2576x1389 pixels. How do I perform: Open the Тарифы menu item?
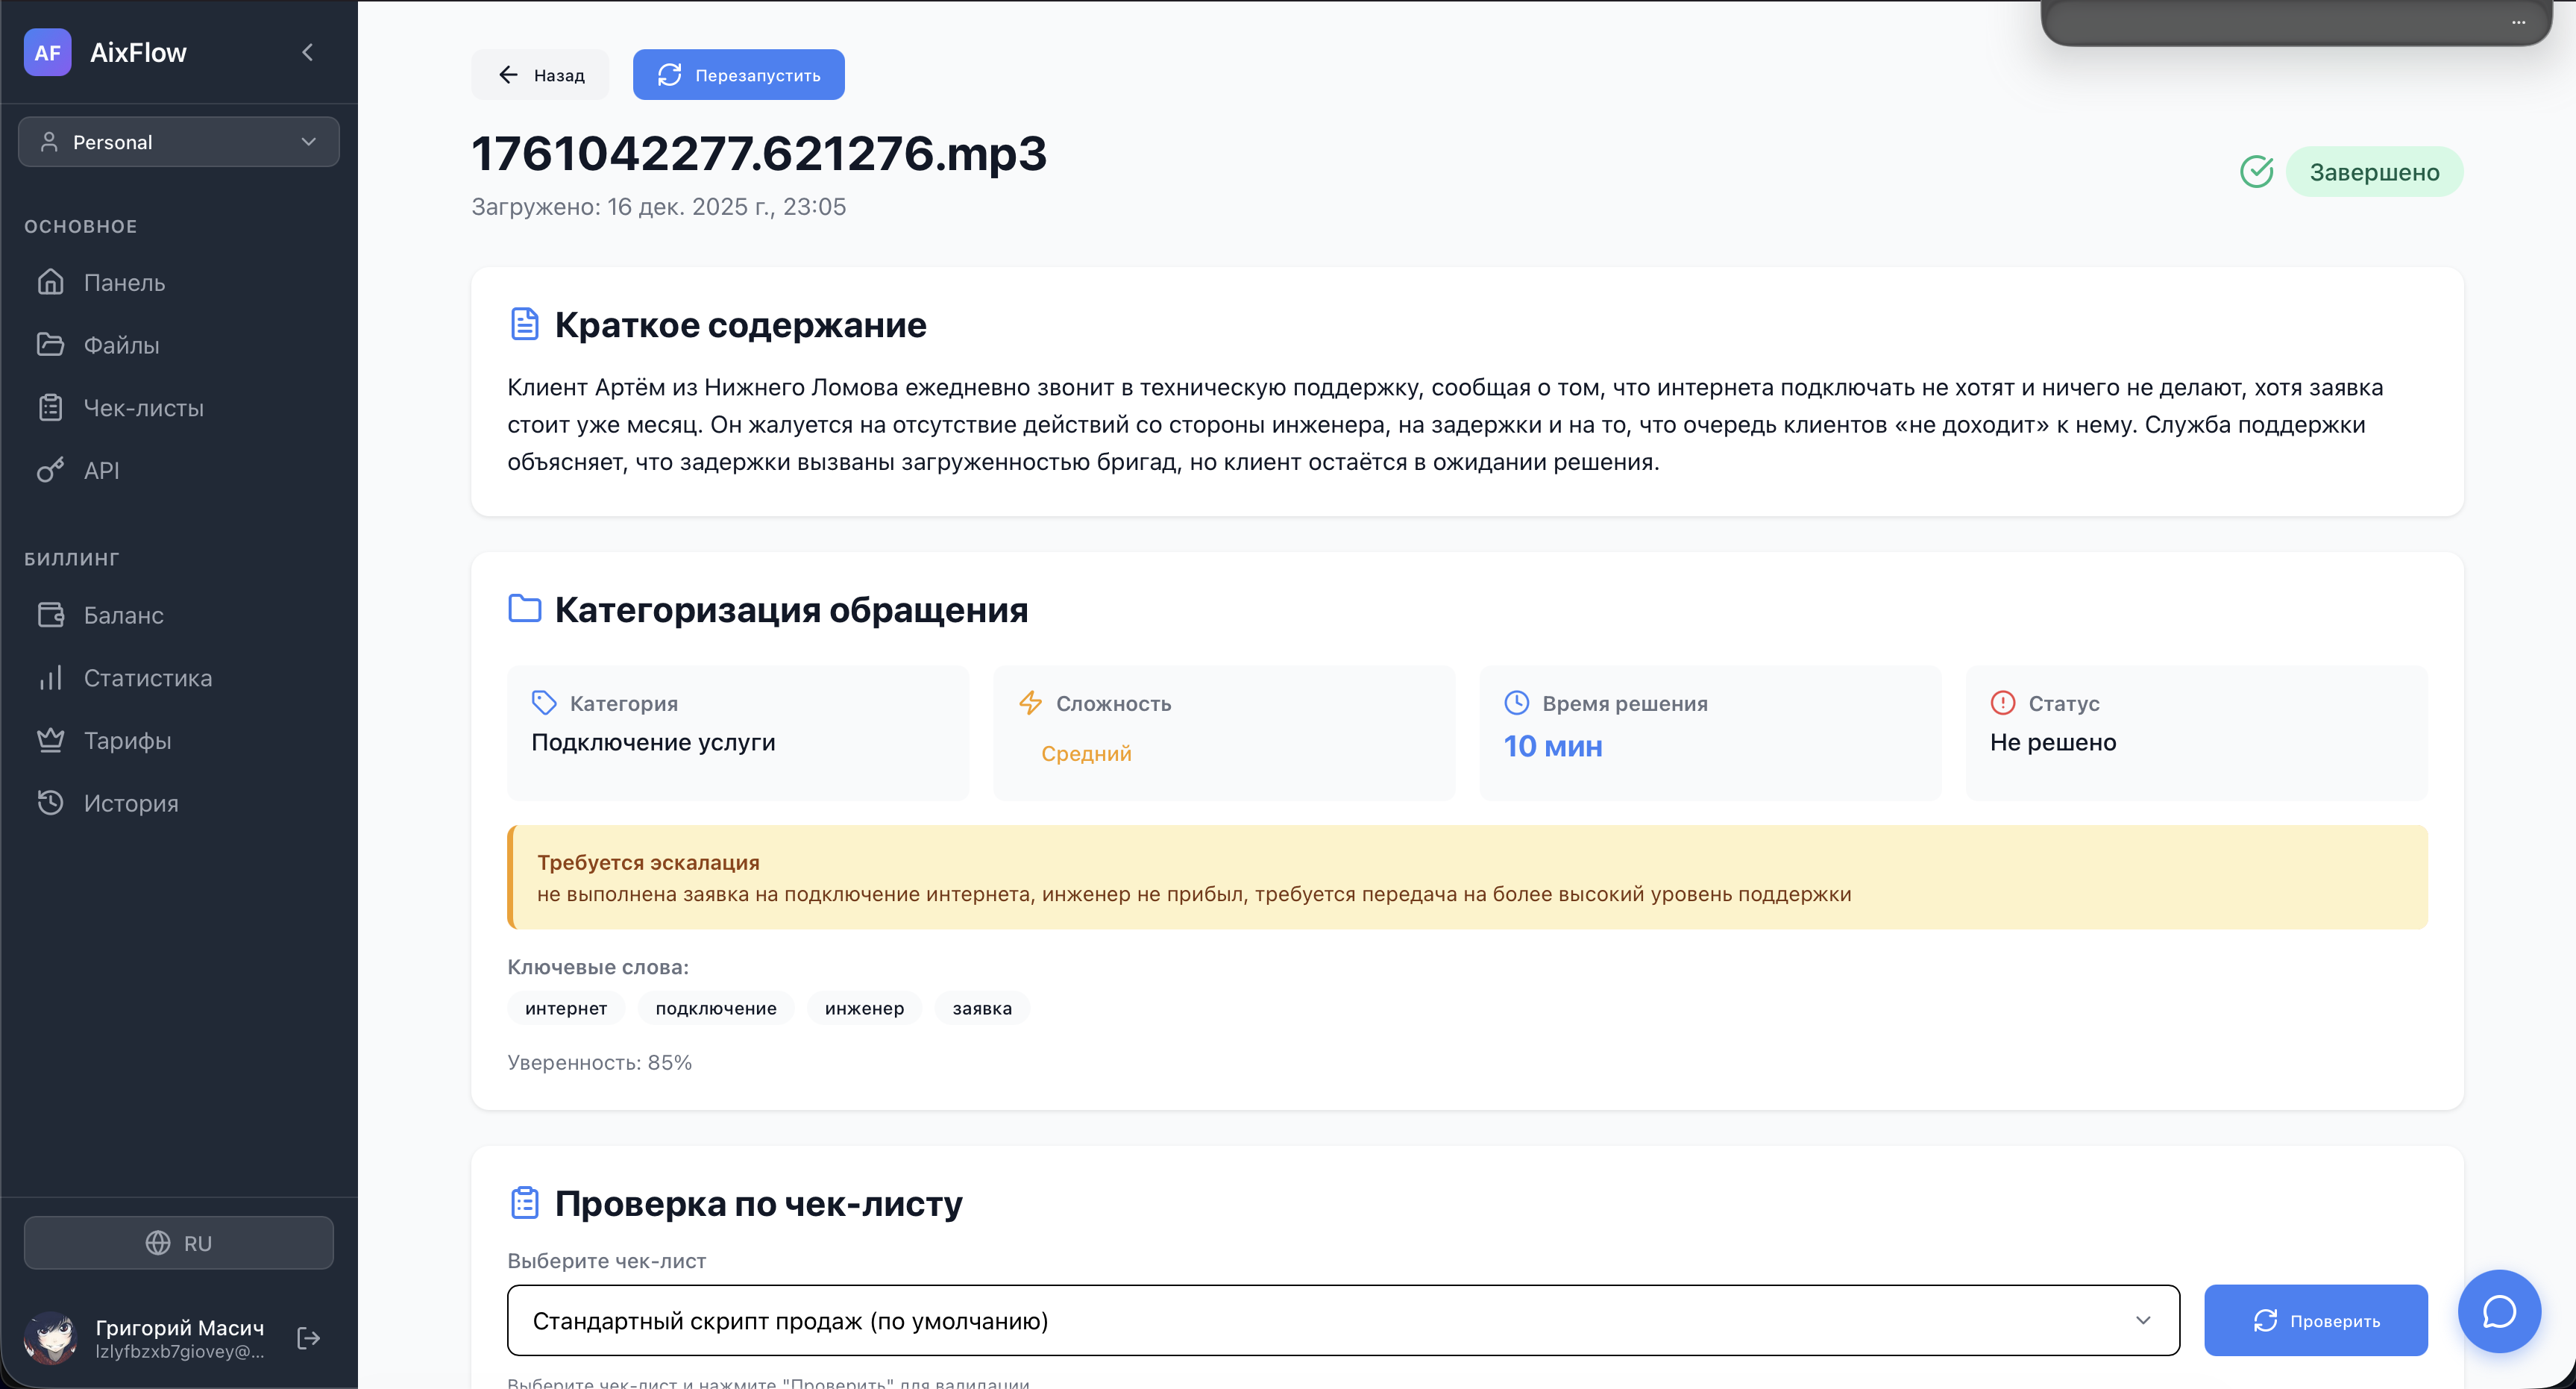click(x=127, y=741)
